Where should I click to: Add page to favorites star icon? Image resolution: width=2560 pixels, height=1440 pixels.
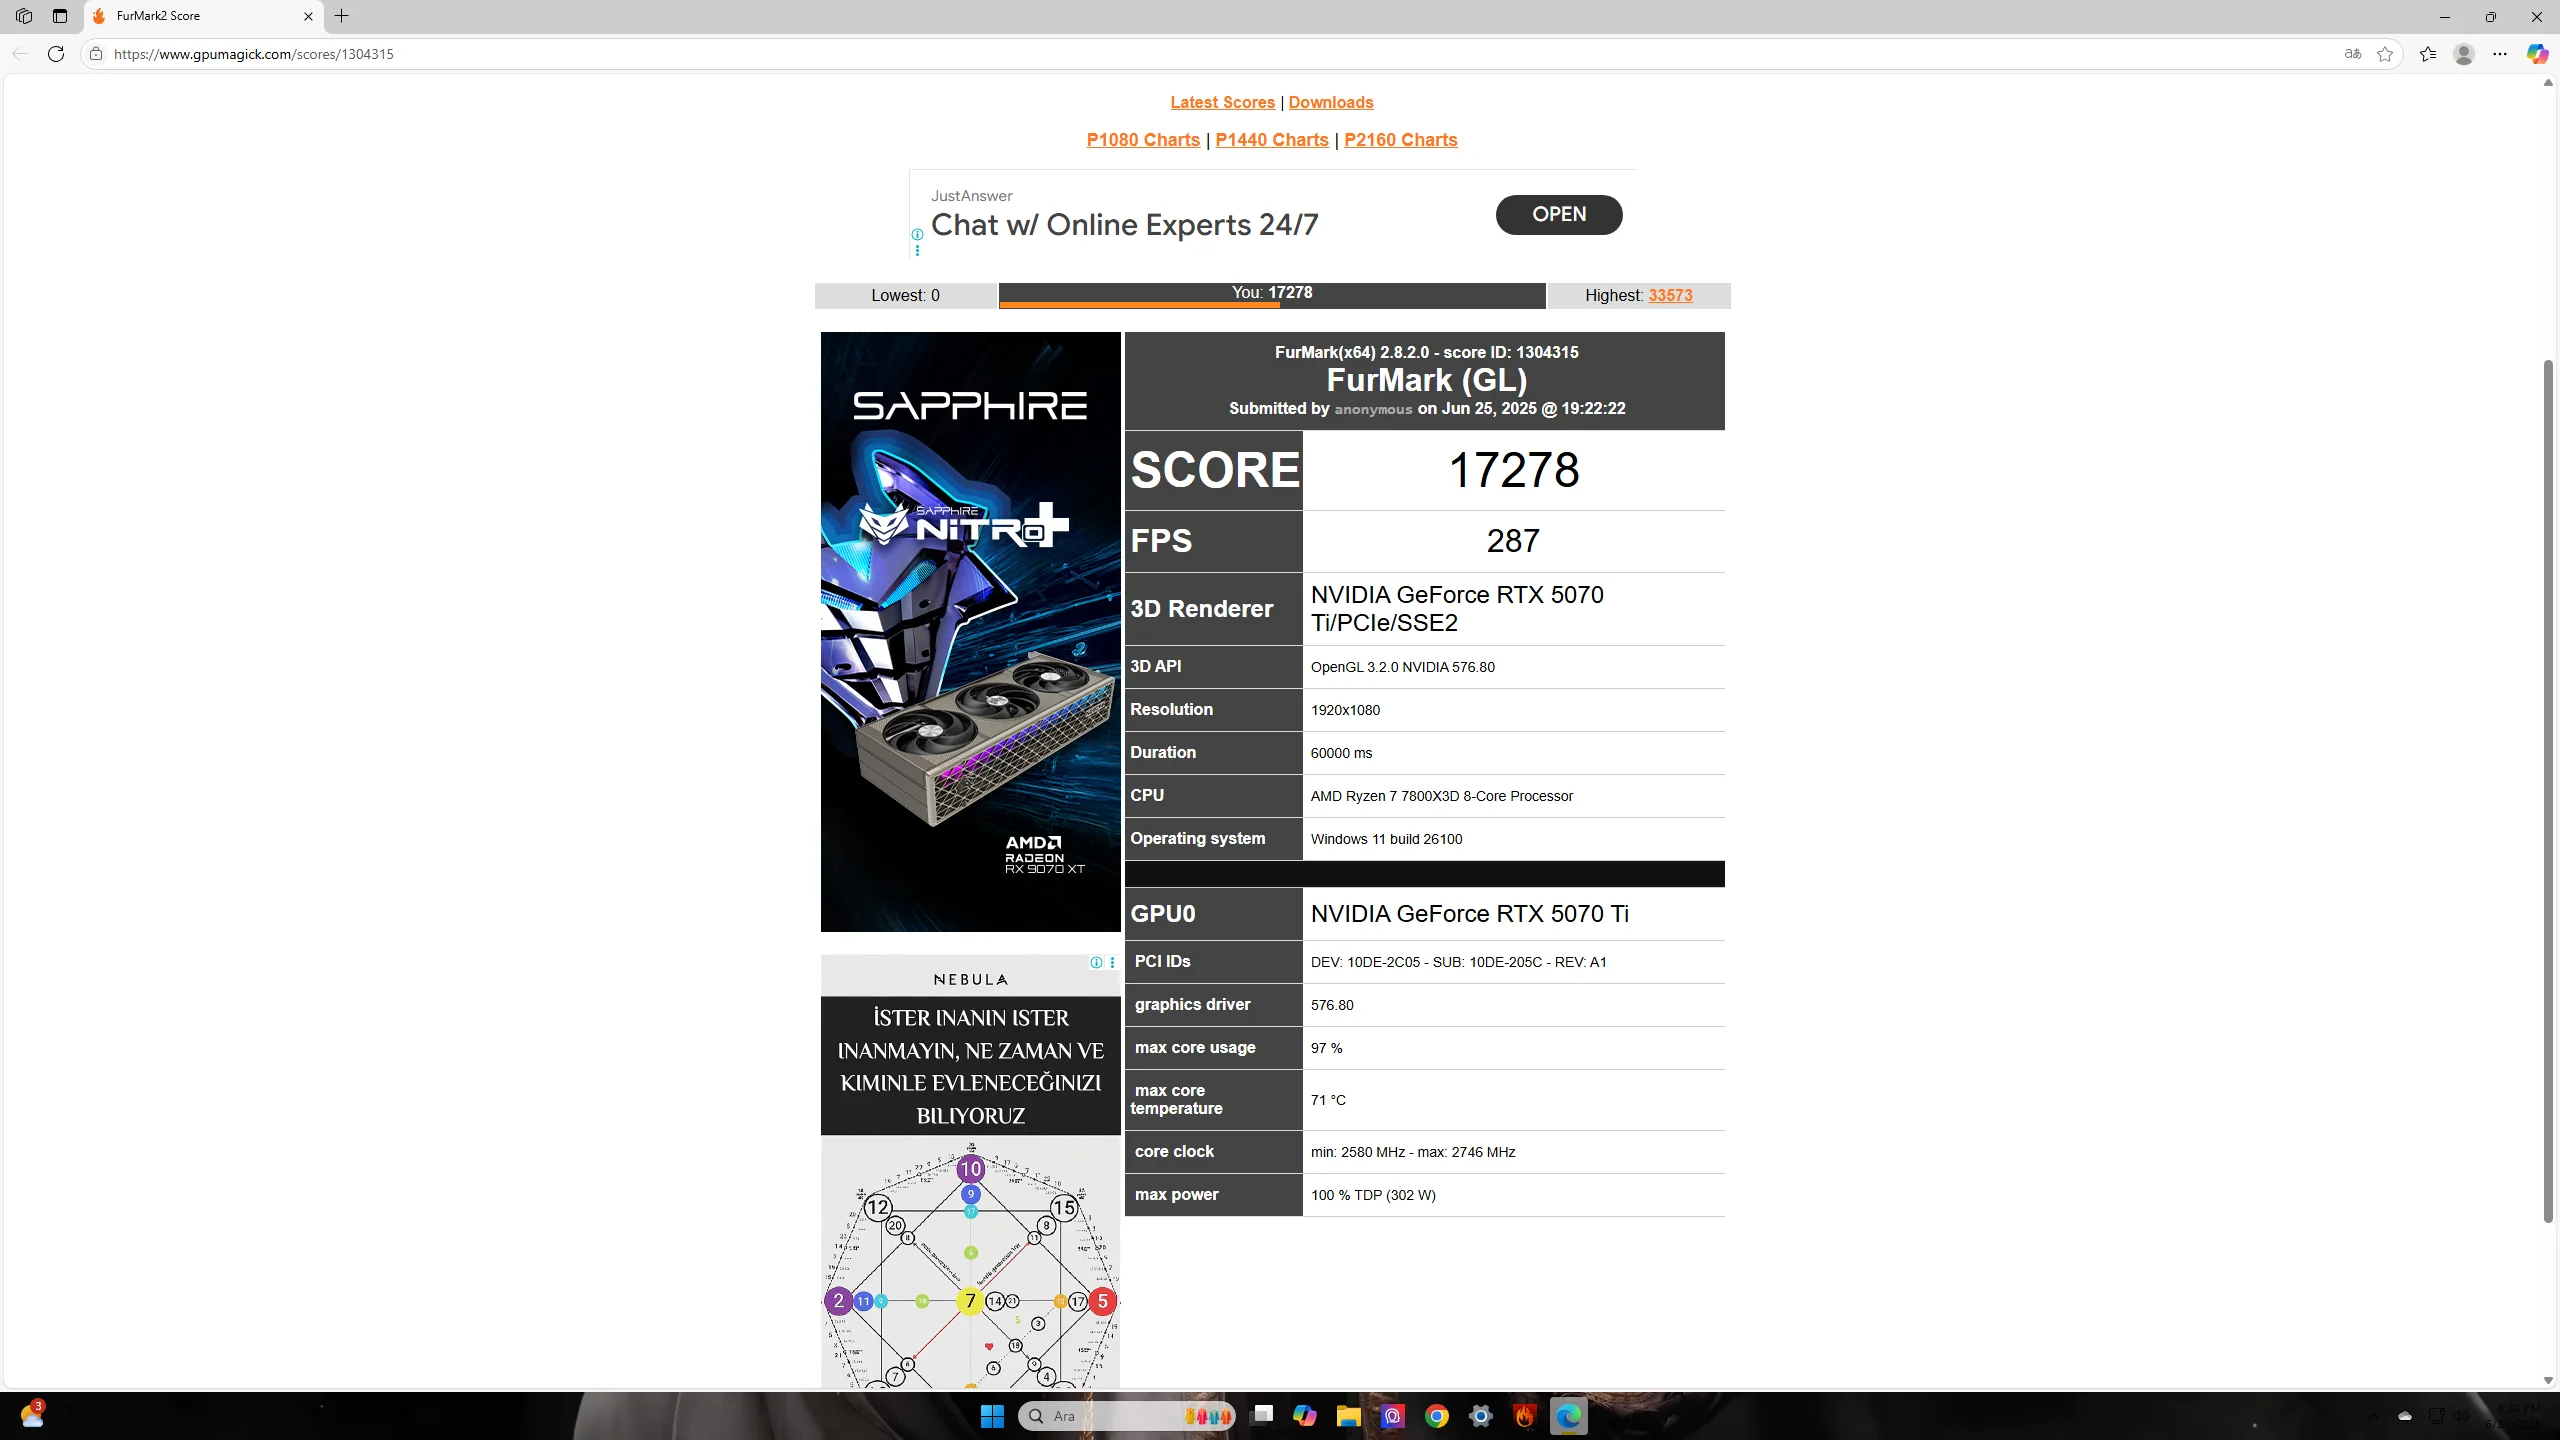point(2385,54)
